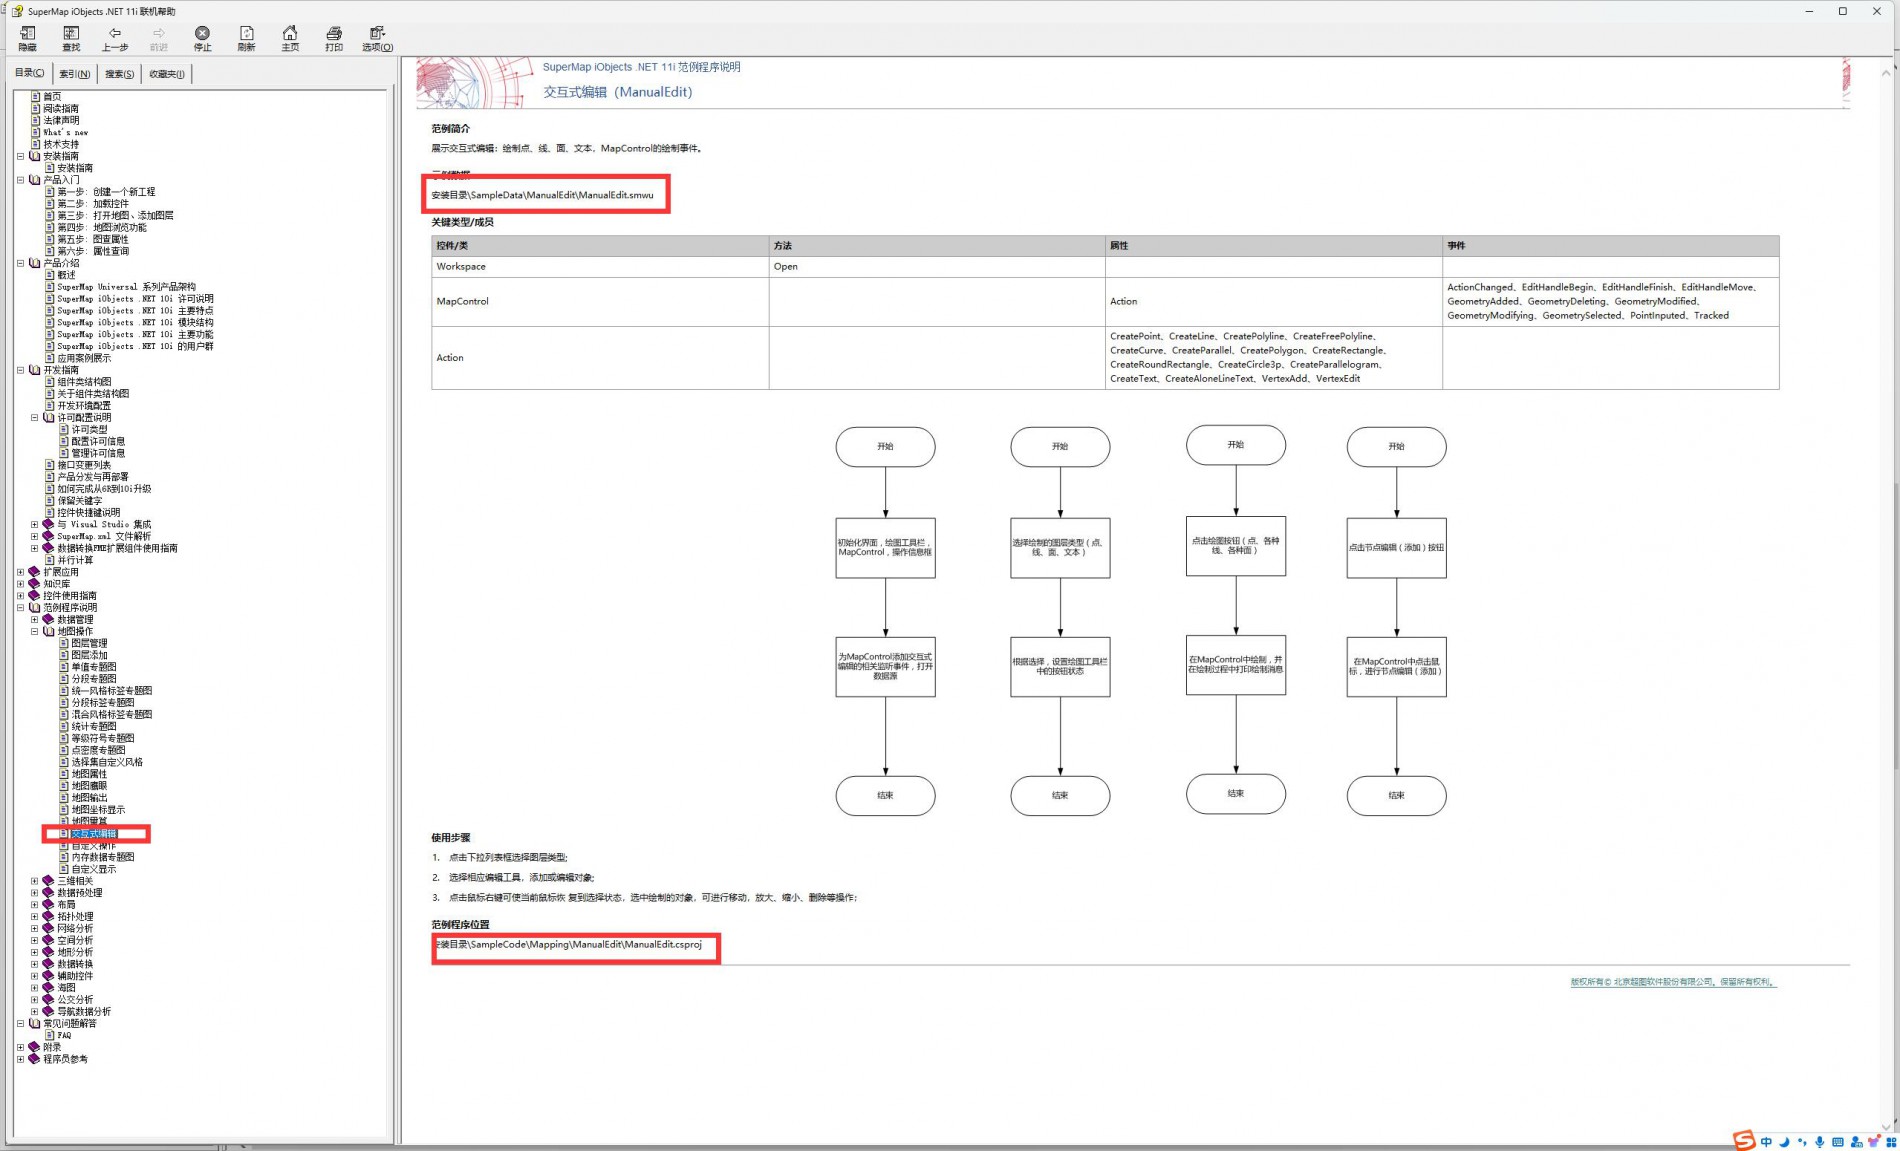
Task: Expand the 数据管理 tree node
Action: [x=34, y=620]
